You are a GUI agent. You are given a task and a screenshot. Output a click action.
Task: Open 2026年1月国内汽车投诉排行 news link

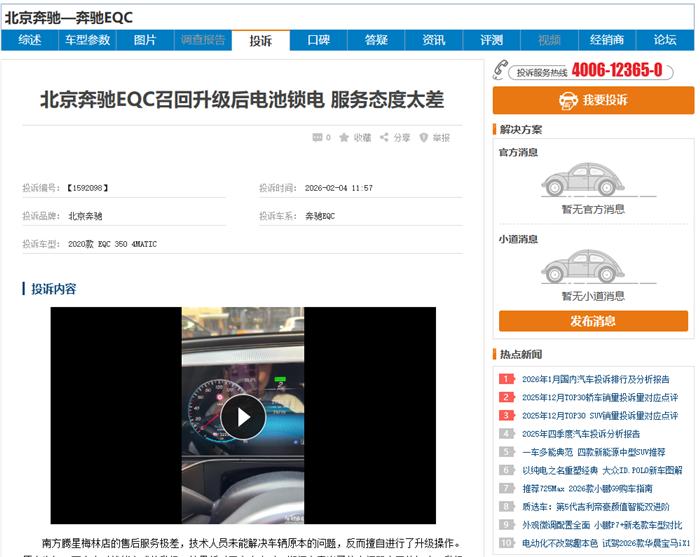coord(595,379)
